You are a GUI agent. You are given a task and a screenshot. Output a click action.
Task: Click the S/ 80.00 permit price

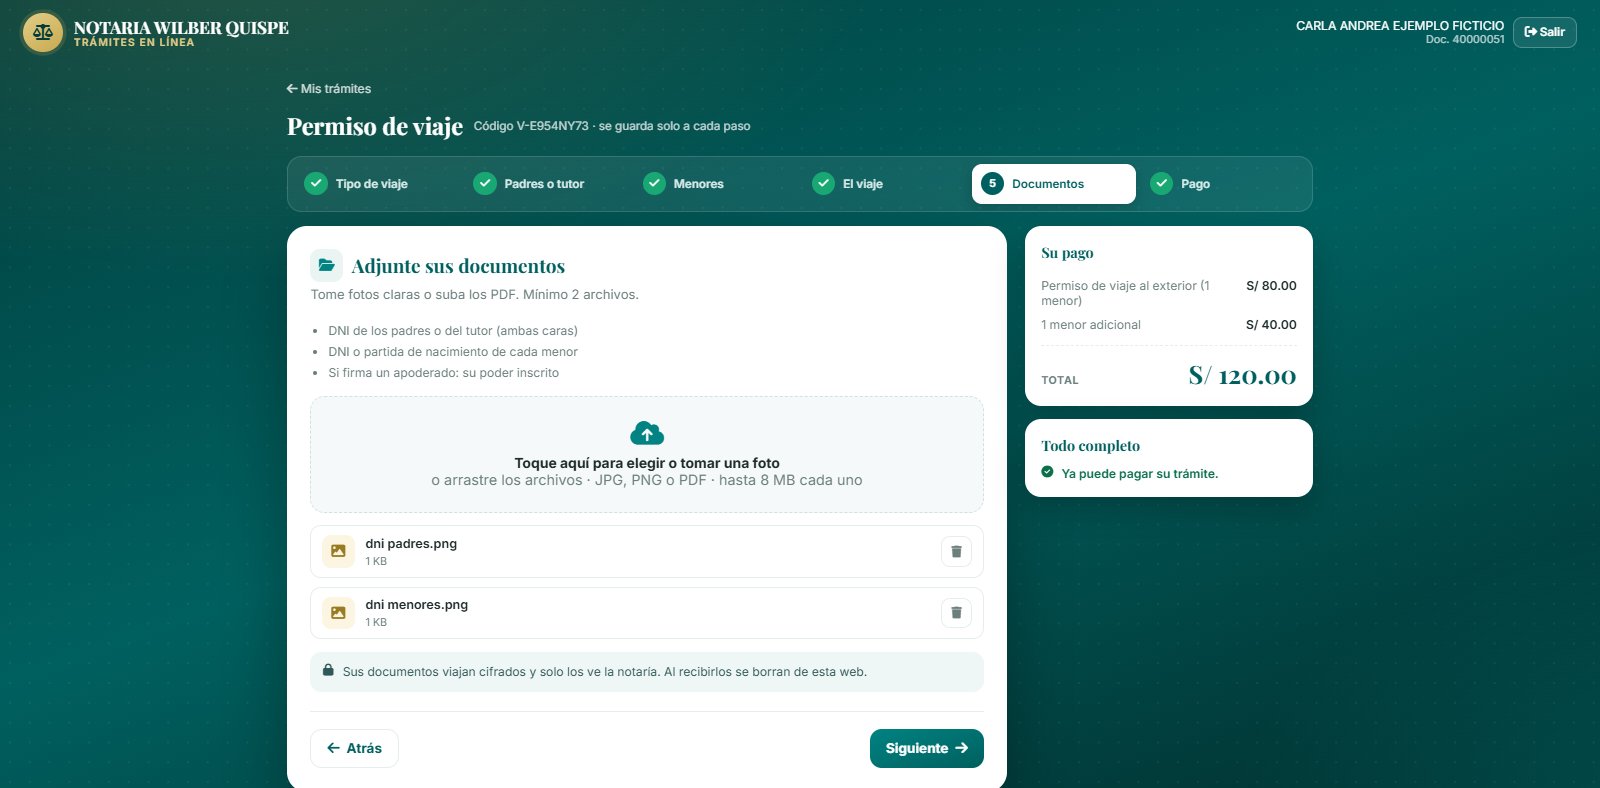tap(1271, 286)
